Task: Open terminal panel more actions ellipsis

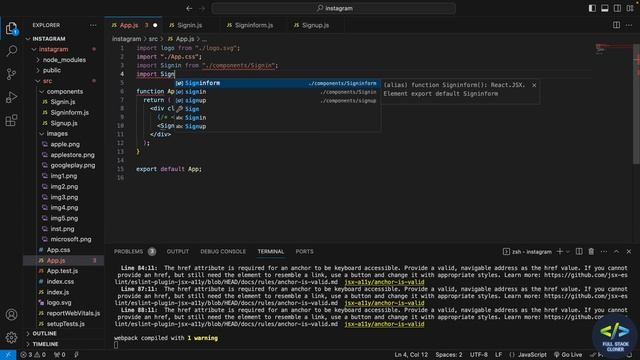Action: (604, 251)
